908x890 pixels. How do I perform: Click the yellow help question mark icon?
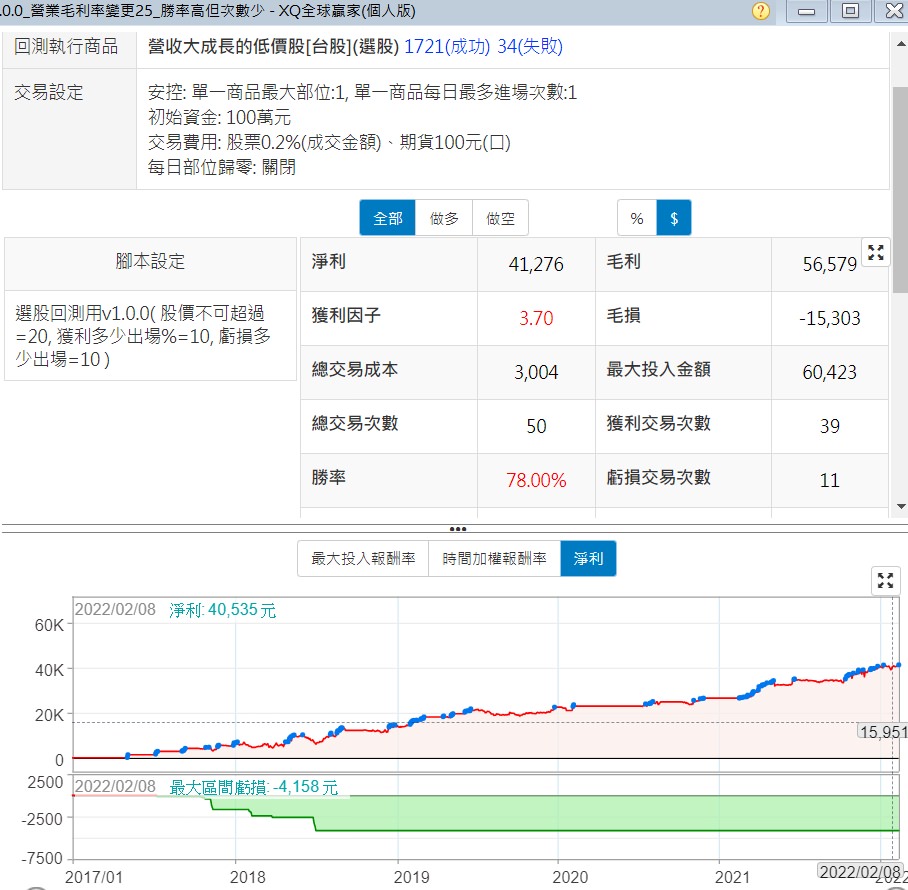click(761, 12)
